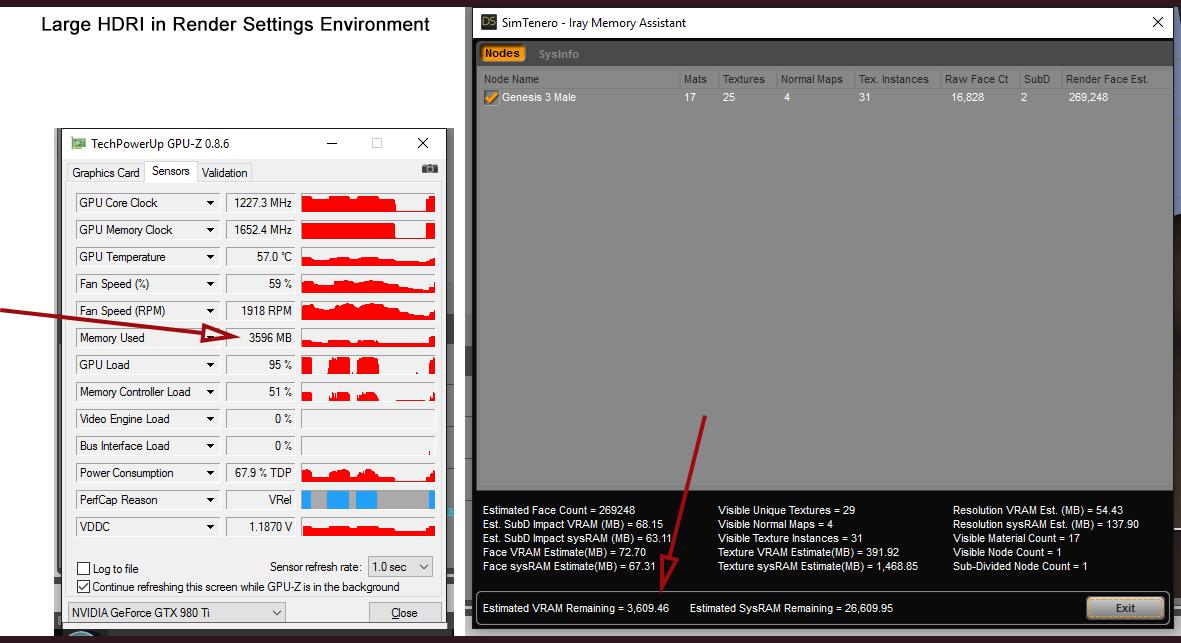Click the 57.0 °C temperature value
The height and width of the screenshot is (643, 1181).
pyautogui.click(x=261, y=257)
